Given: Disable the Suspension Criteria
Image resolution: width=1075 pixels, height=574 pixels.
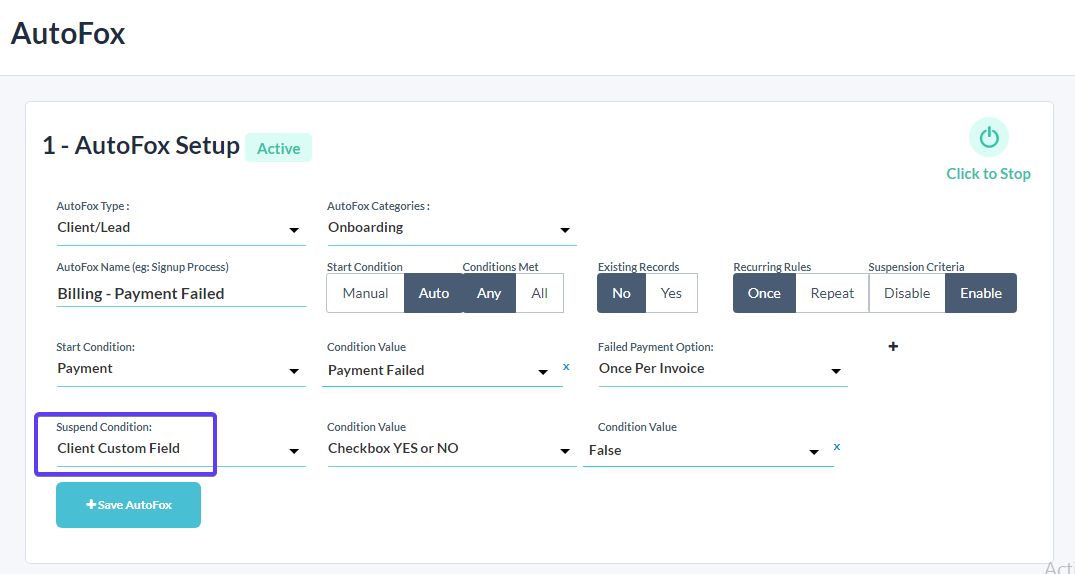Looking at the screenshot, I should (x=907, y=293).
